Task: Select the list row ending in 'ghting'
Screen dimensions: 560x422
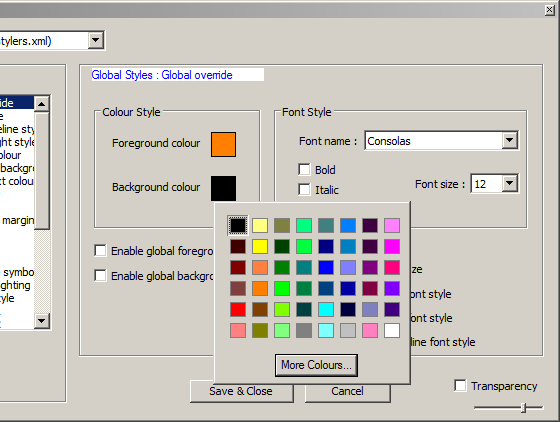Action: (17, 285)
